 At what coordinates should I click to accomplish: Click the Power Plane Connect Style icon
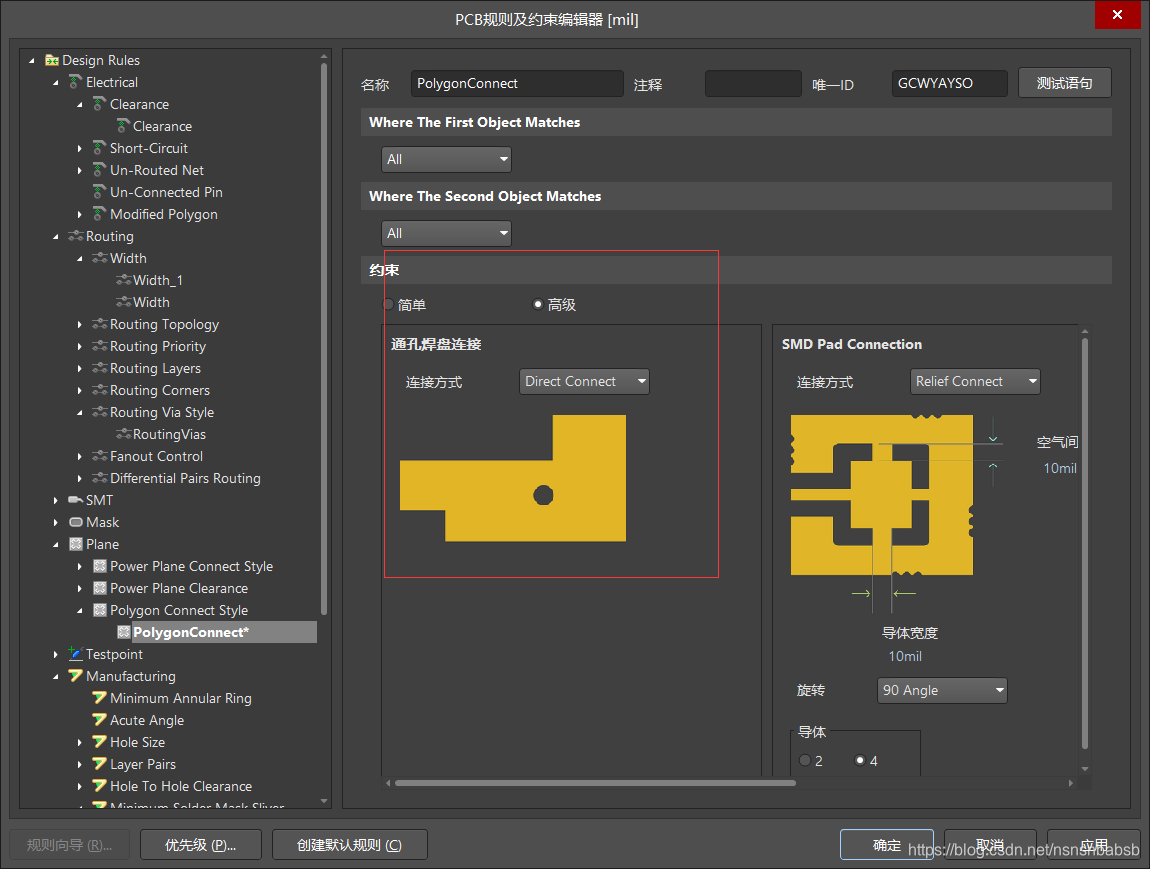[100, 566]
